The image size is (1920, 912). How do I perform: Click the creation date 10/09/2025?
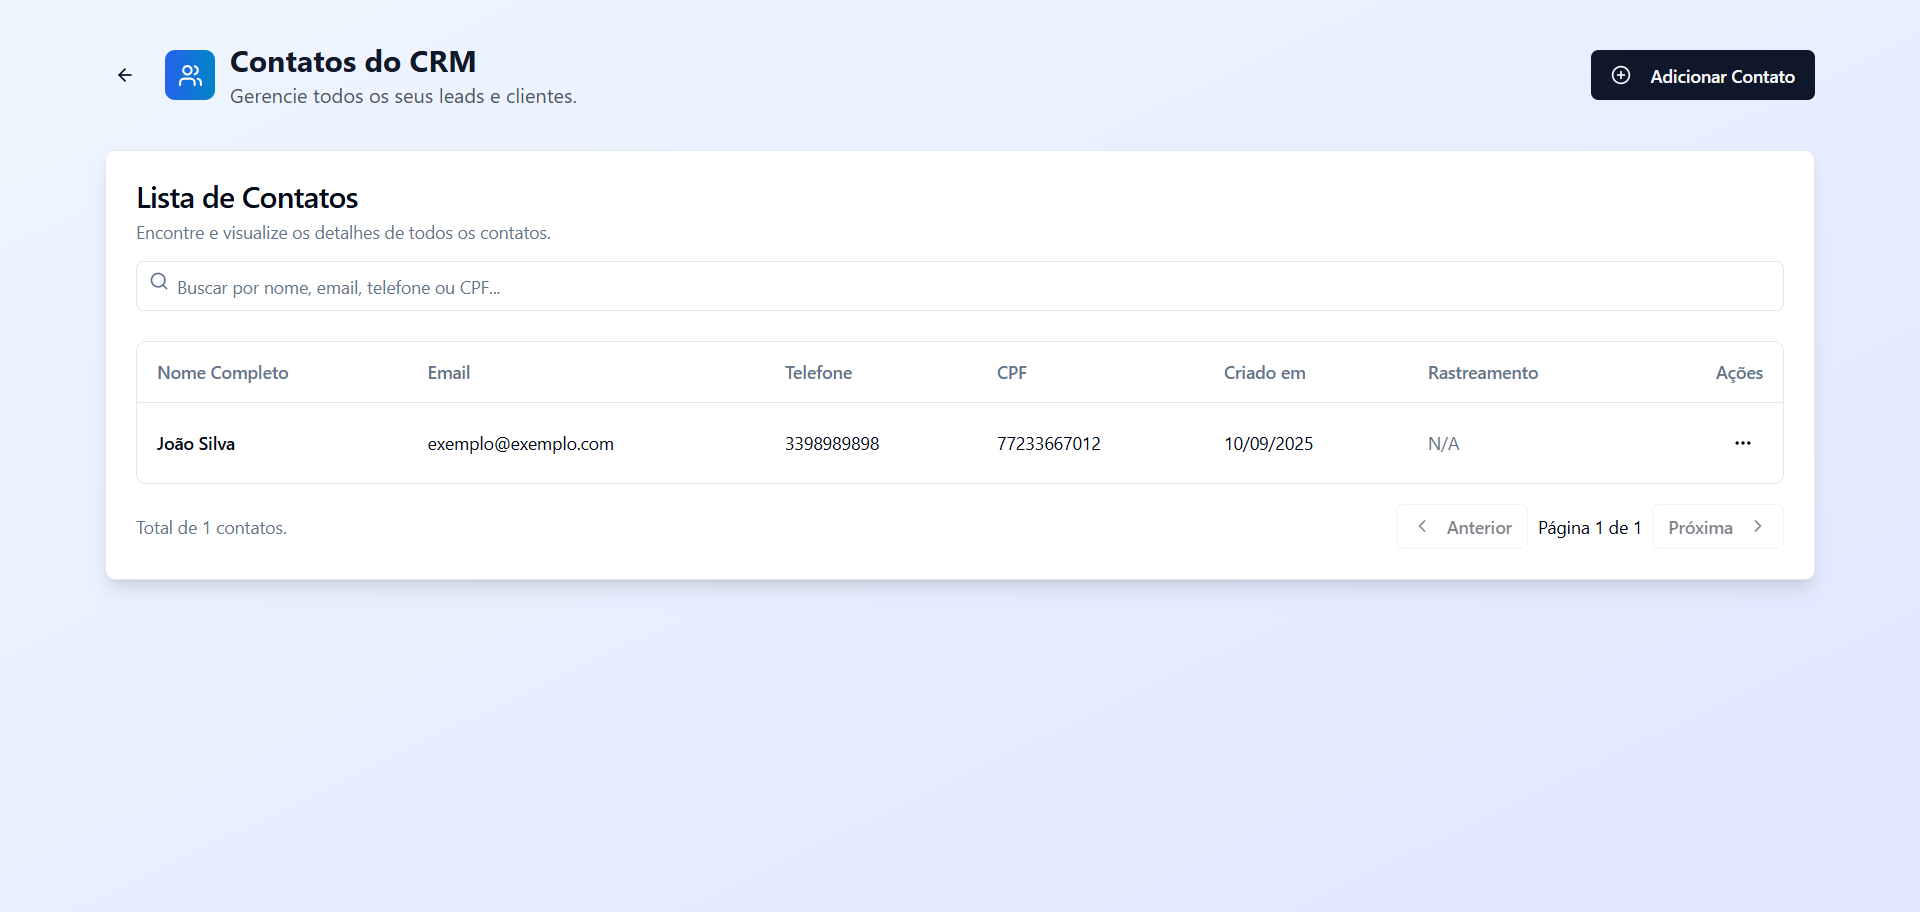(x=1268, y=444)
